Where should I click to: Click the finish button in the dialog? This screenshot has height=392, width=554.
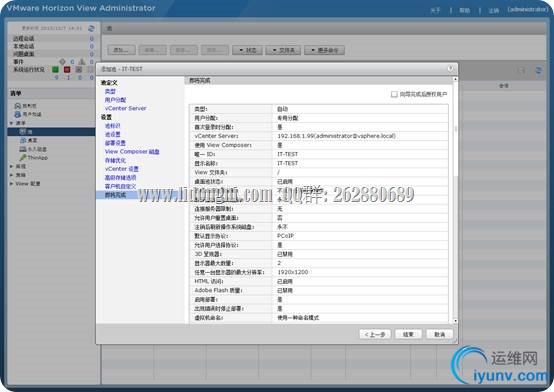[408, 334]
